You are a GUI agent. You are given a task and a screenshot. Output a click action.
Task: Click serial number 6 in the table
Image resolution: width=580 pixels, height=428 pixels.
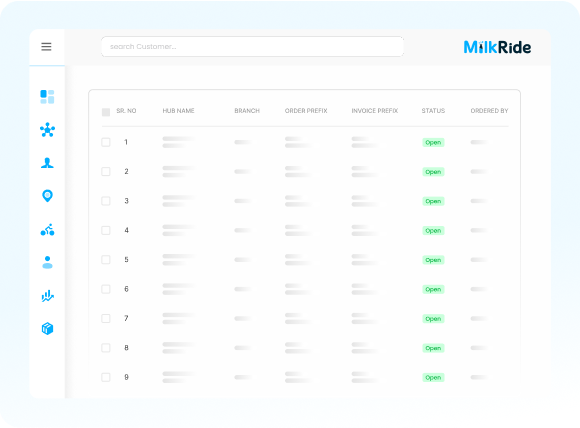tap(126, 289)
